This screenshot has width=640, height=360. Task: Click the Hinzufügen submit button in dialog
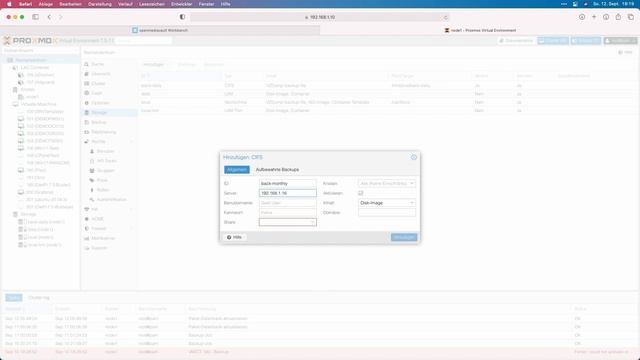point(404,237)
